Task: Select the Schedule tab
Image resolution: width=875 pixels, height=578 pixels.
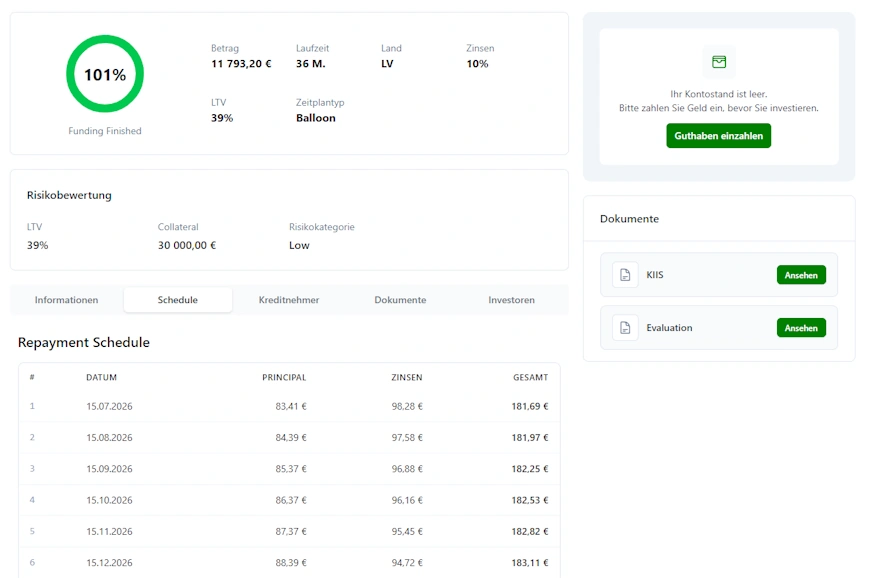Action: point(177,300)
